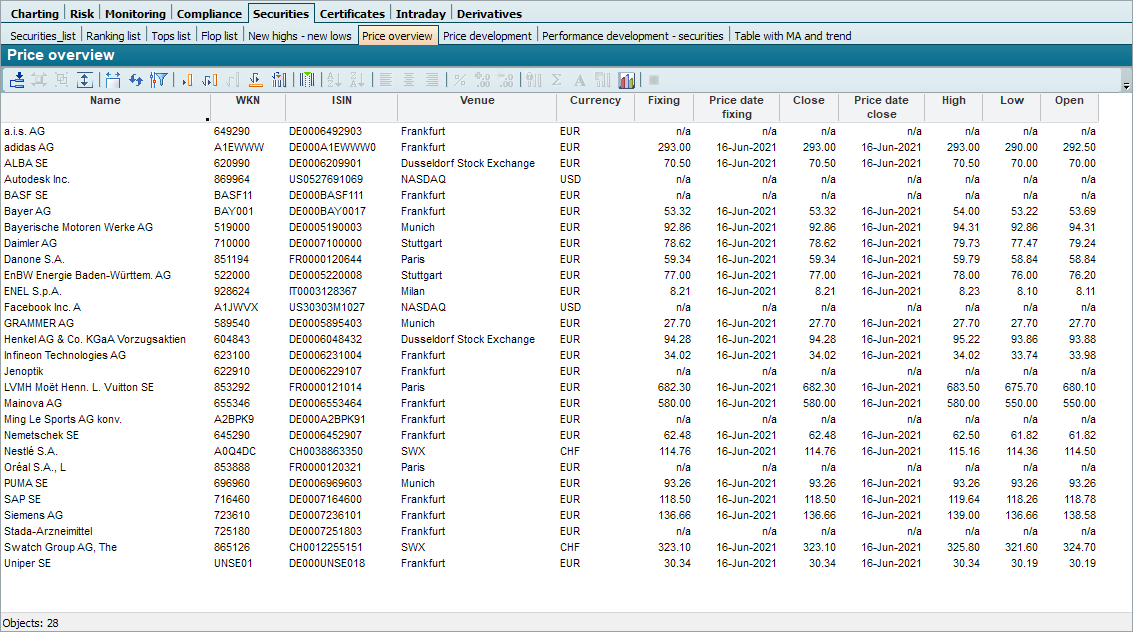Click the export icon at toolbar start
This screenshot has height=632, width=1133.
[x=17, y=80]
